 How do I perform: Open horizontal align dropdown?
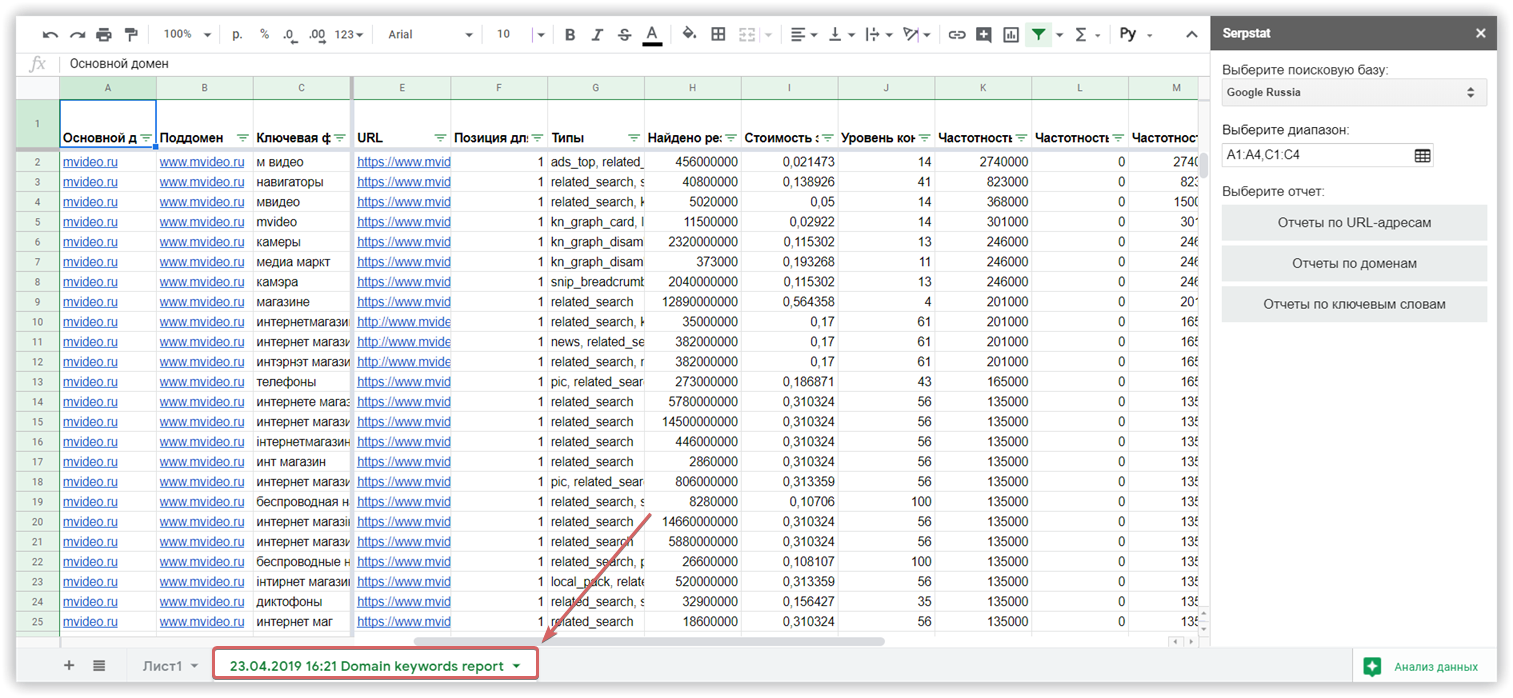point(803,35)
